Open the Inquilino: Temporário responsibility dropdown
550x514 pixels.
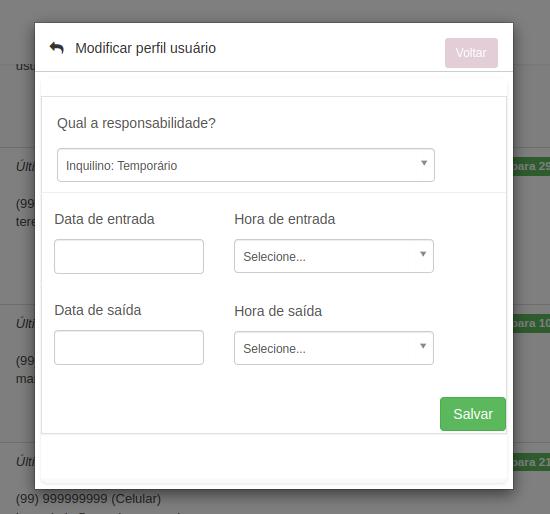[246, 165]
